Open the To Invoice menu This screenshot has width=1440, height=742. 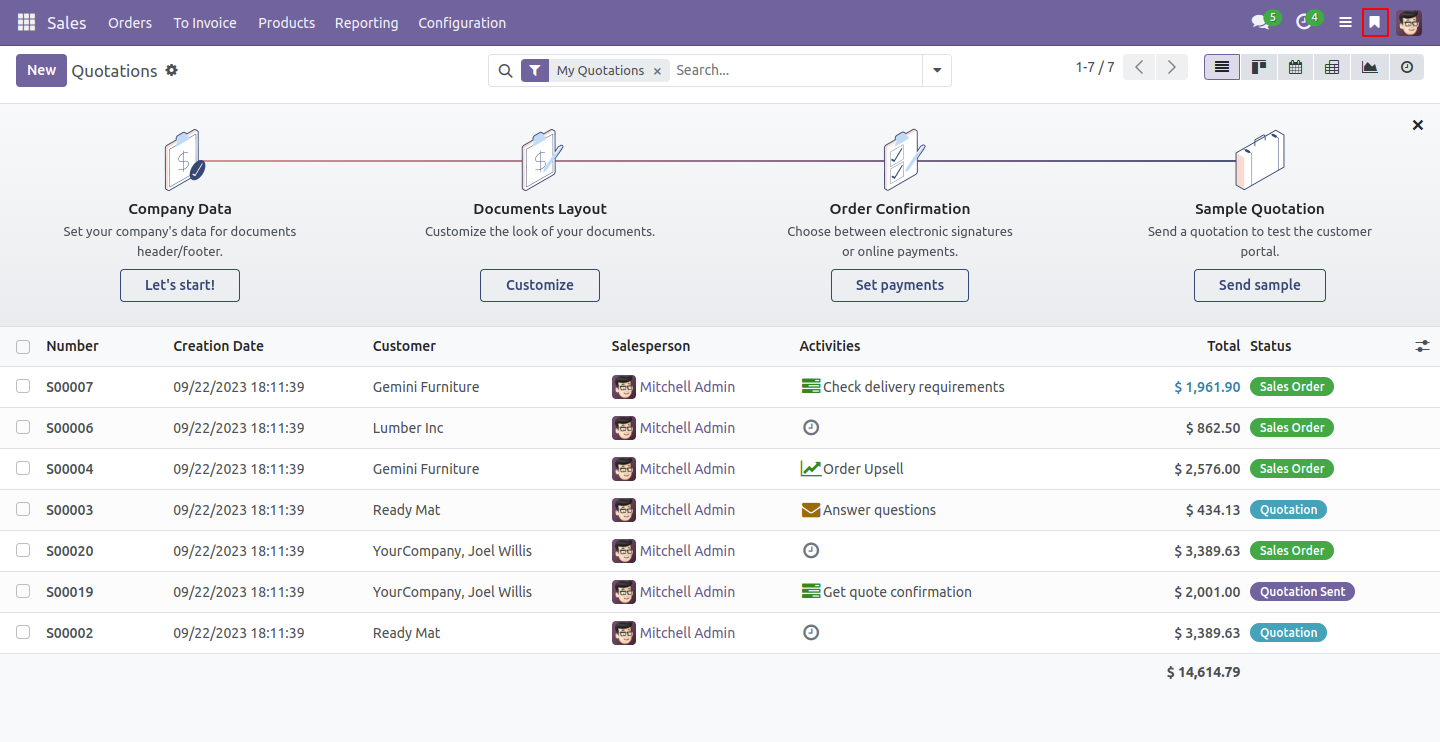point(205,22)
